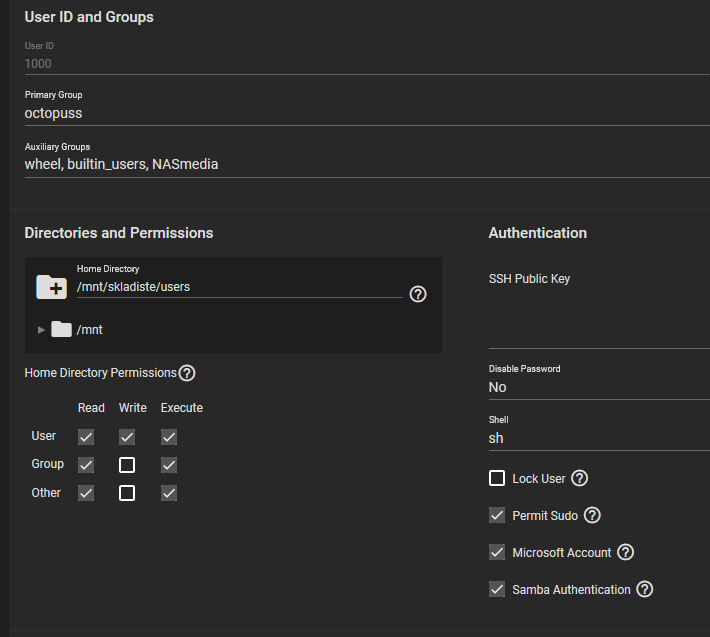This screenshot has width=710, height=637.
Task: Enable Group Write permission
Action: (127, 465)
